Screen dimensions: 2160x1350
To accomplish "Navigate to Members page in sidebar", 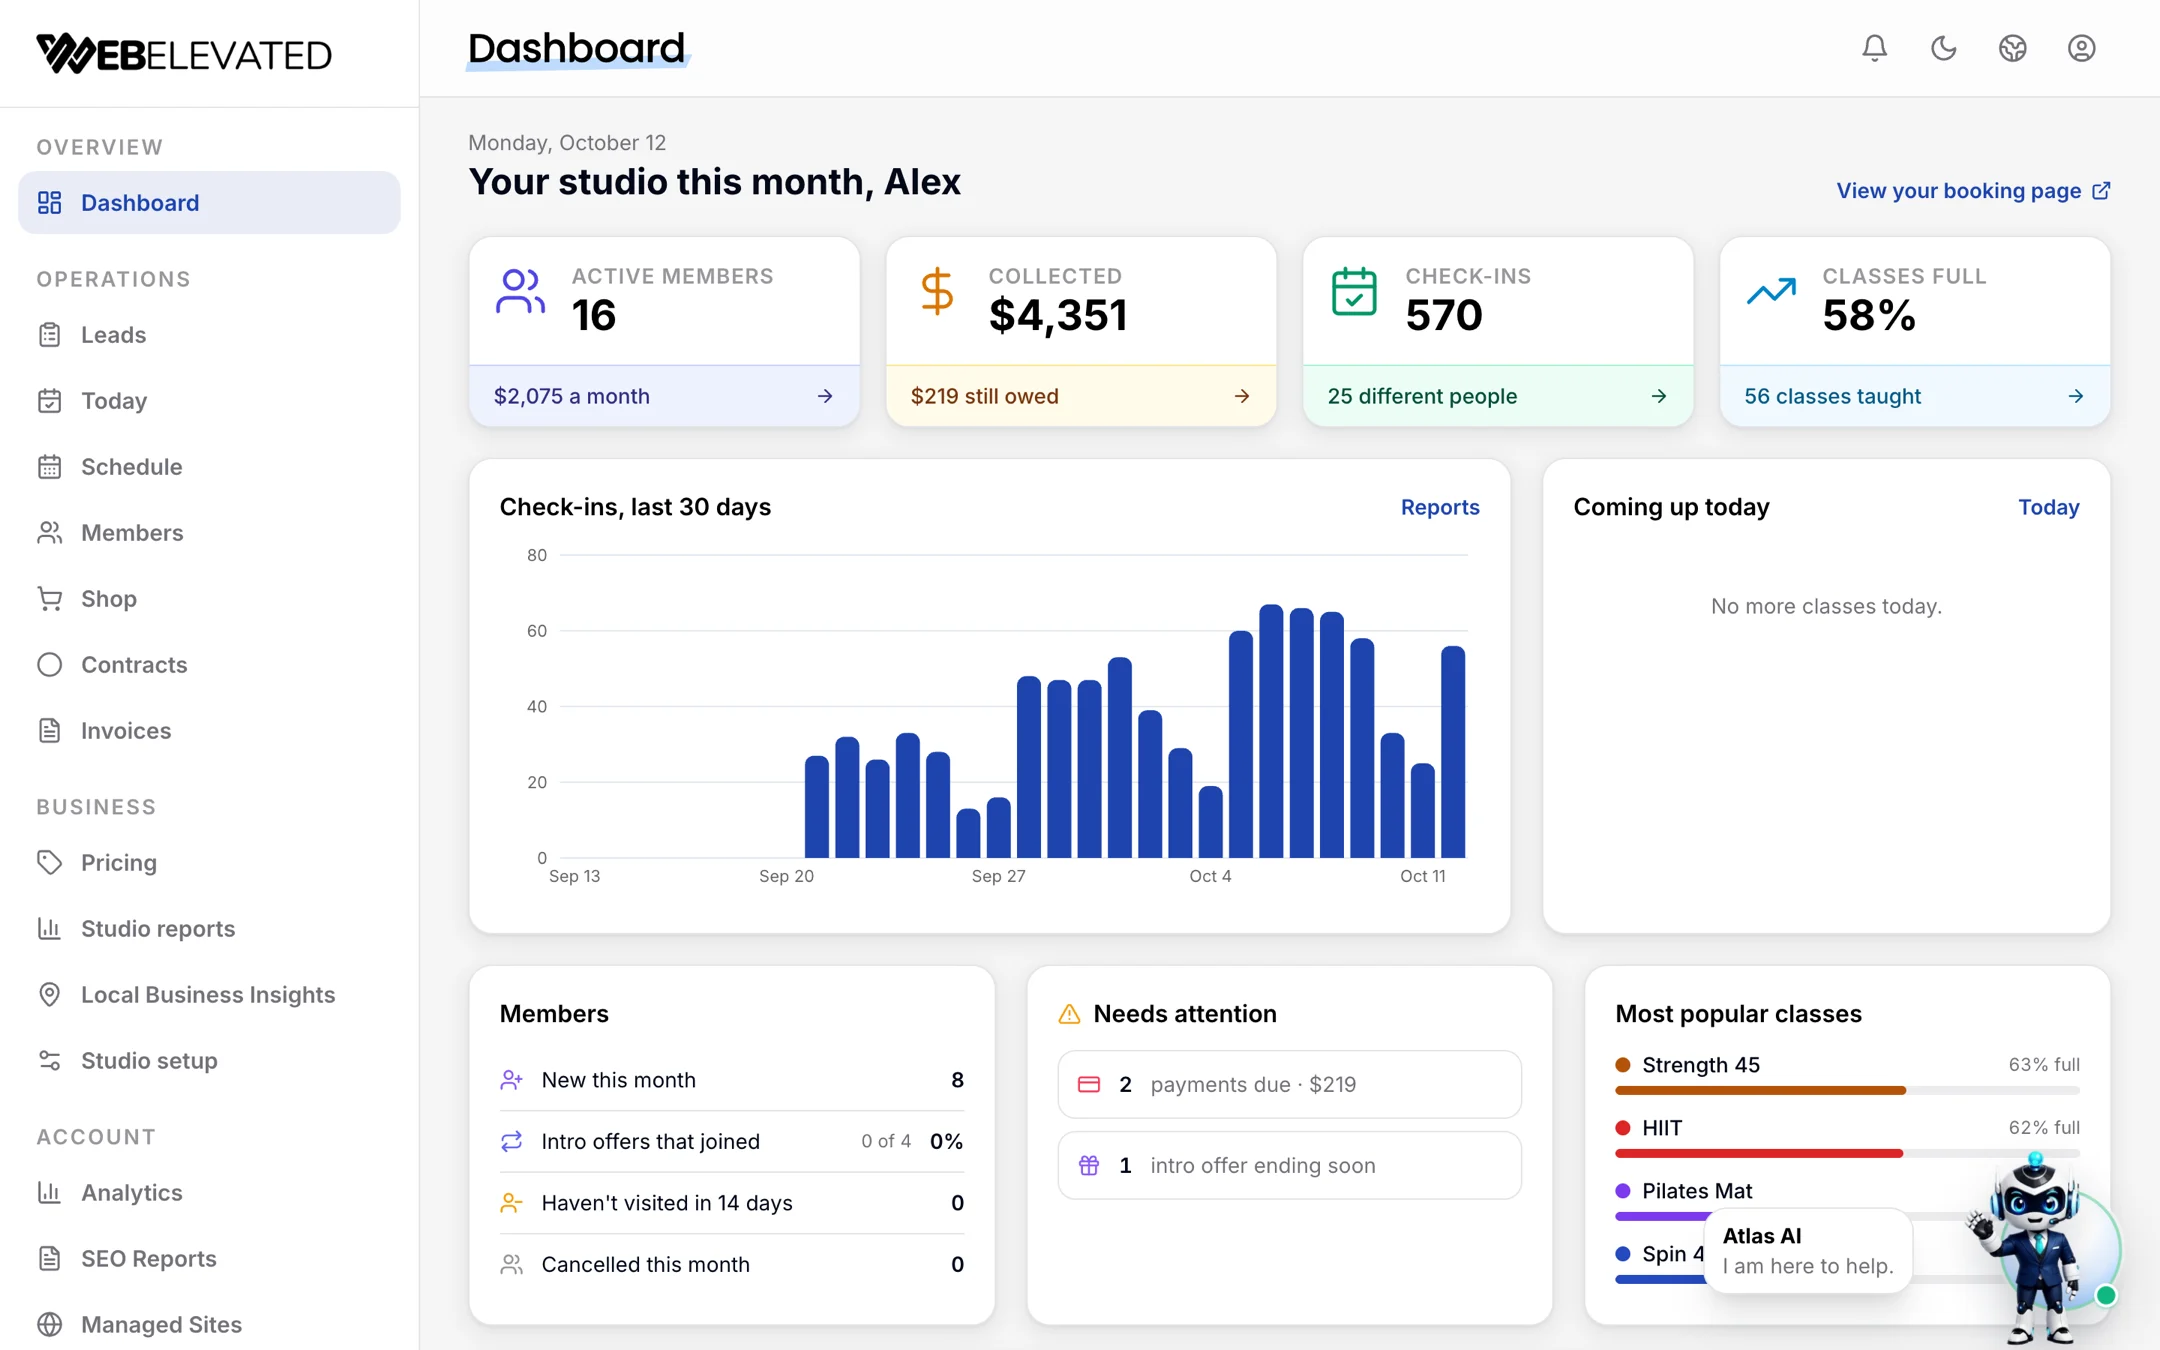I will 209,532.
